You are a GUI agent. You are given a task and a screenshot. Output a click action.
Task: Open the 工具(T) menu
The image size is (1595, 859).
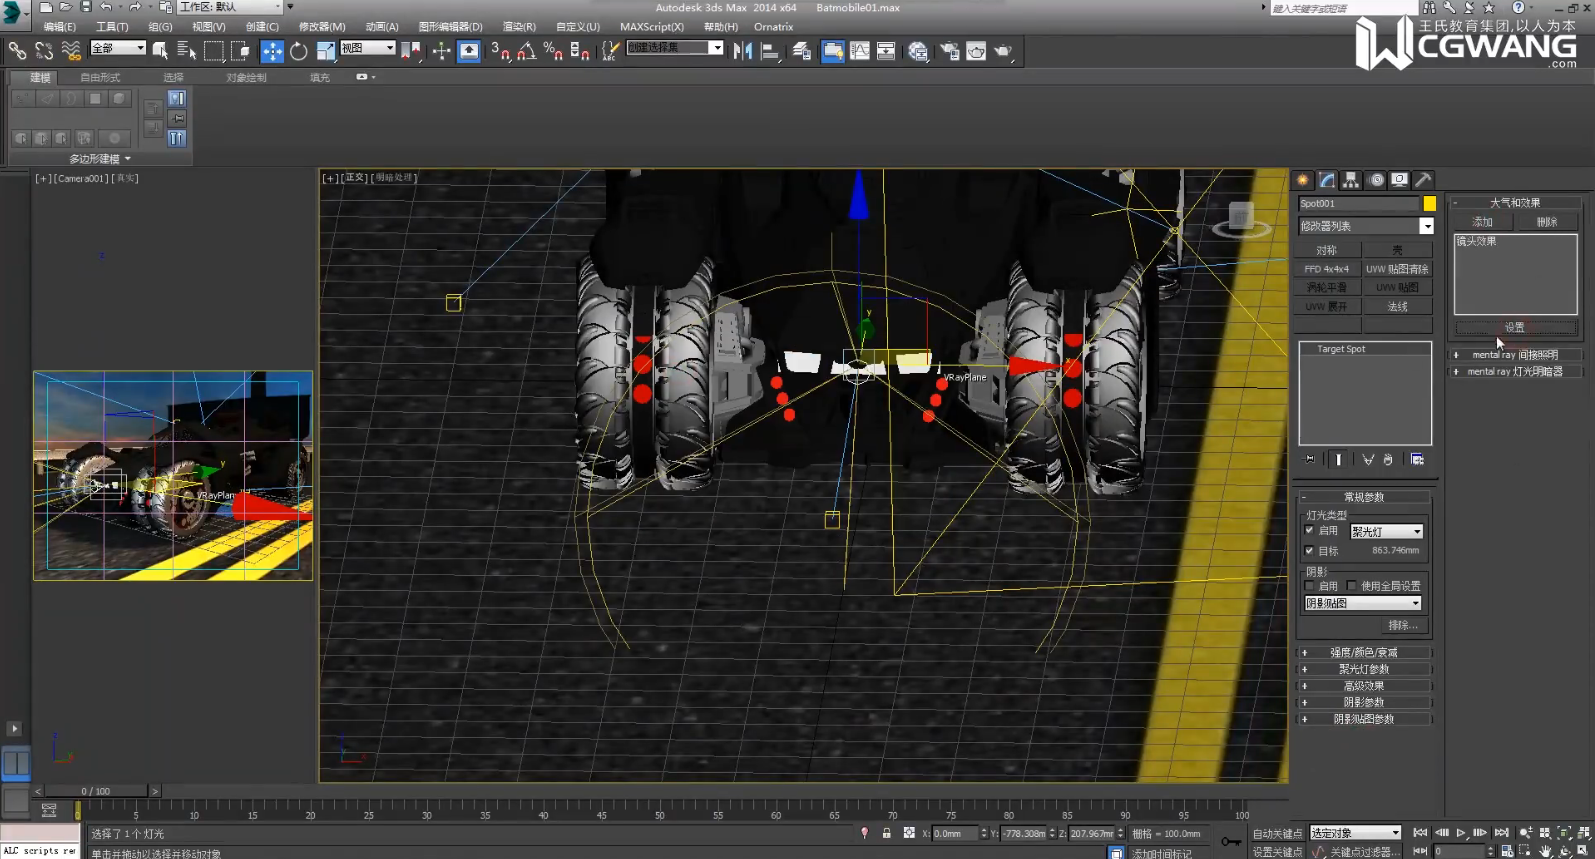coord(112,27)
